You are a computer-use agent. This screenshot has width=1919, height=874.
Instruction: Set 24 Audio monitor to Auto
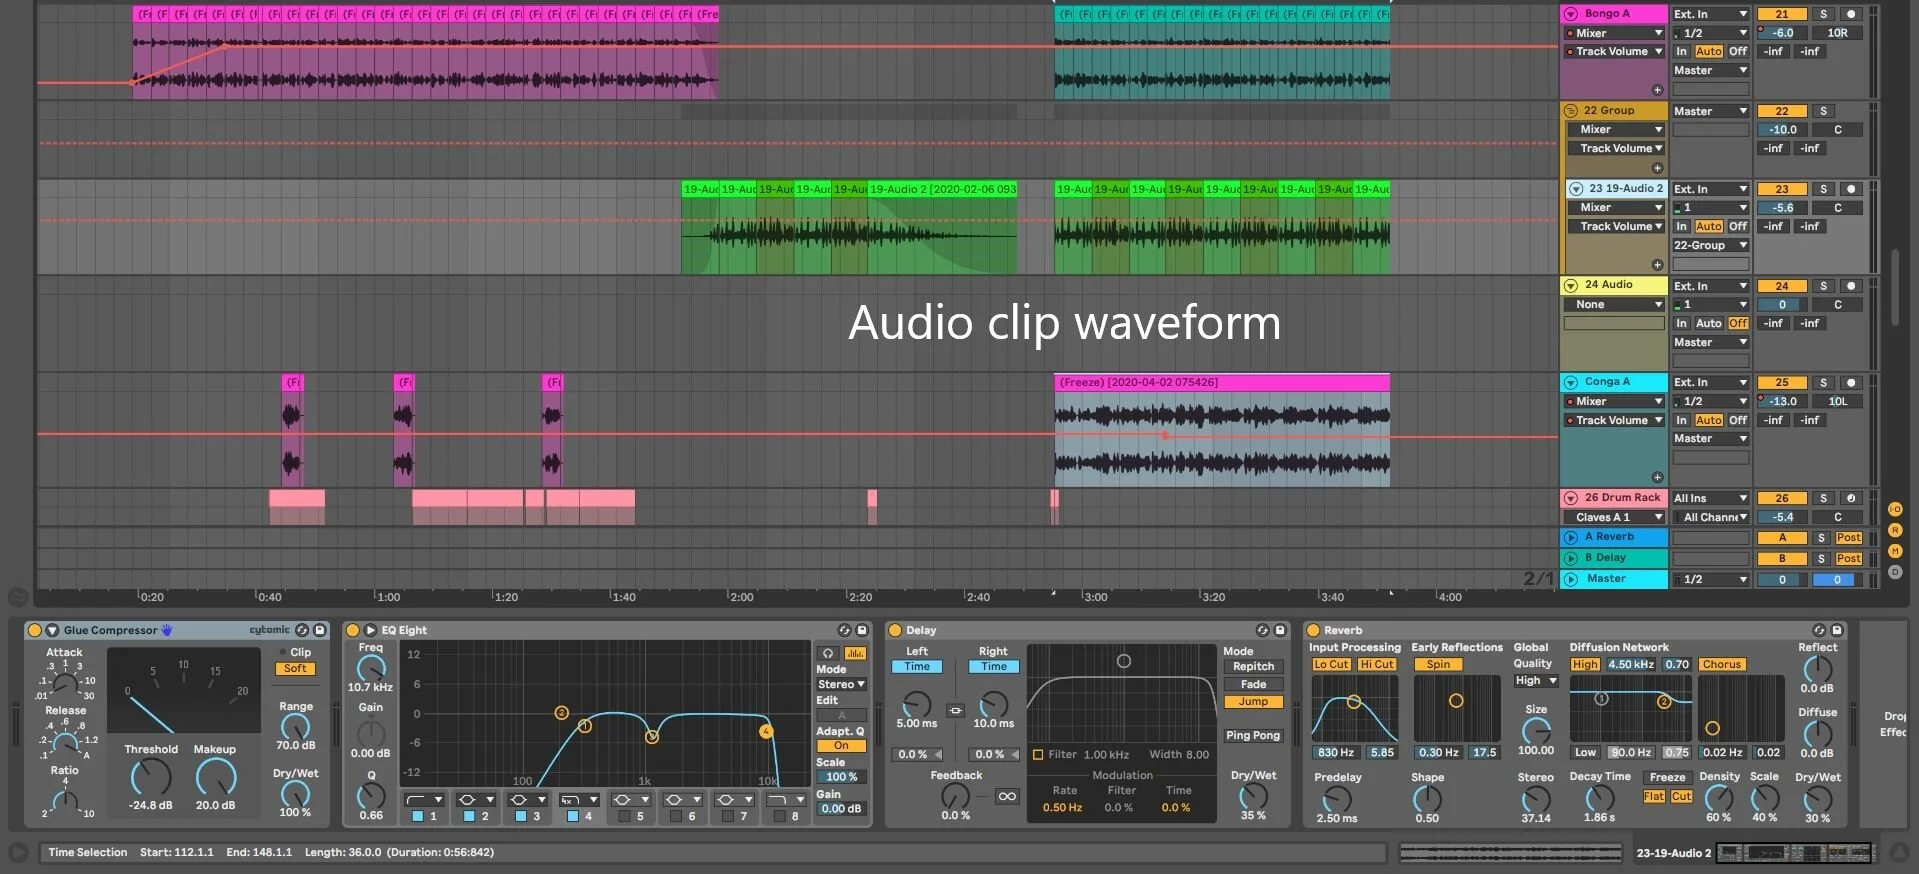coord(1709,324)
